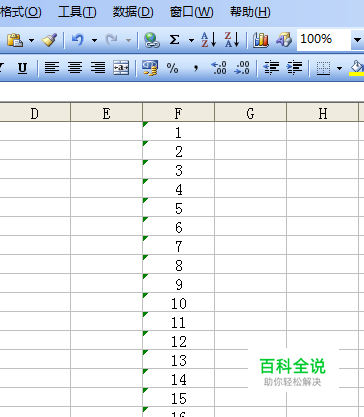Click cell in column F containing 4
The height and width of the screenshot is (417, 364).
(178, 188)
